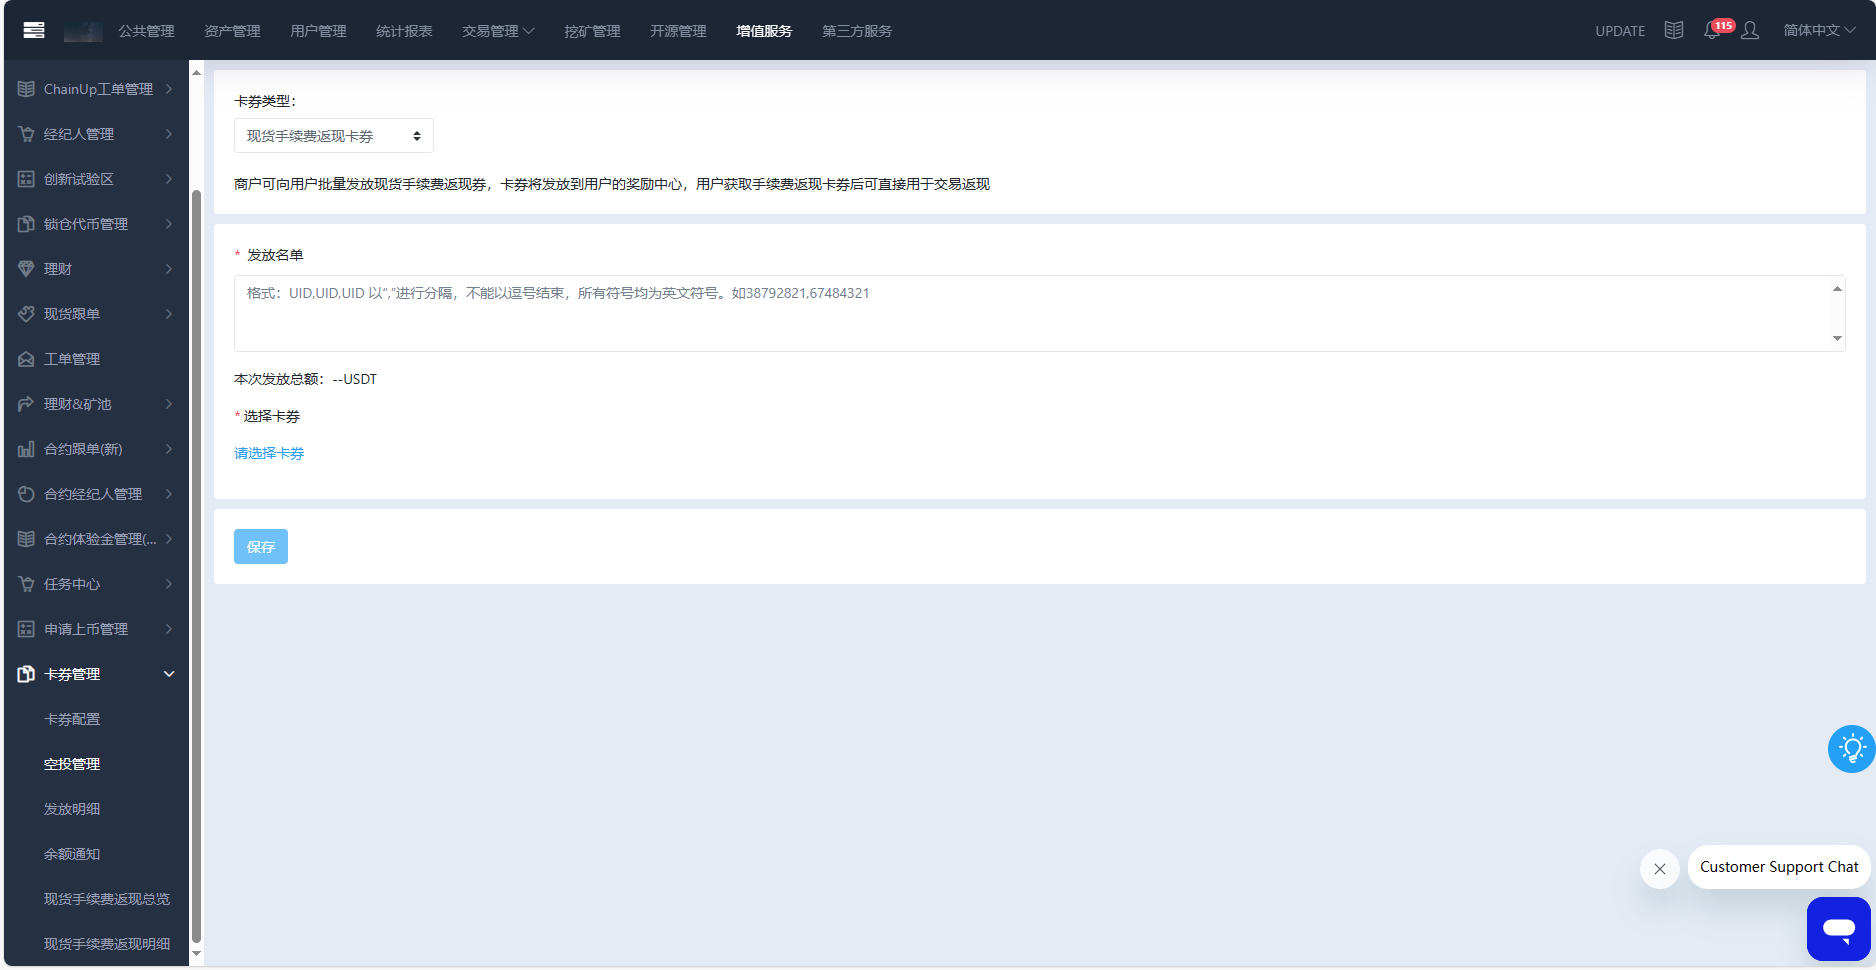The image size is (1876, 970).
Task: Toggle the hamburger sidebar menu icon
Action: tap(34, 30)
